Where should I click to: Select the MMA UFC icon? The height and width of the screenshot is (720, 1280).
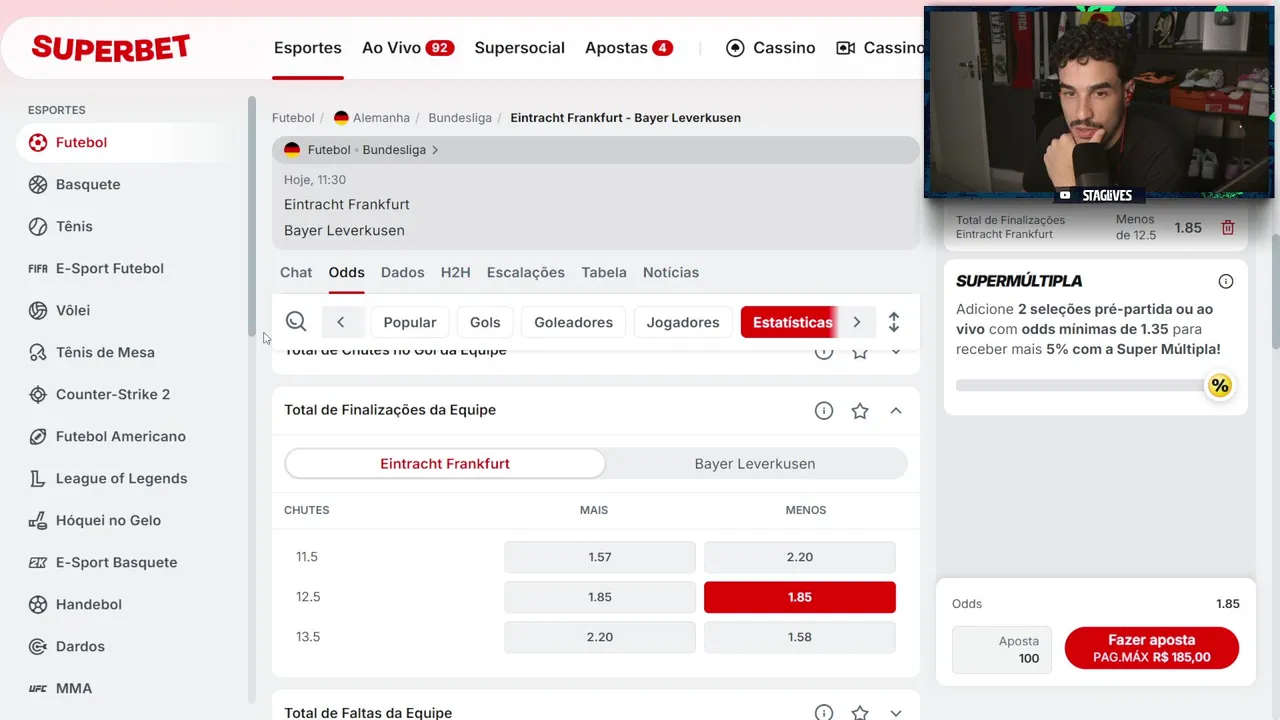38,689
